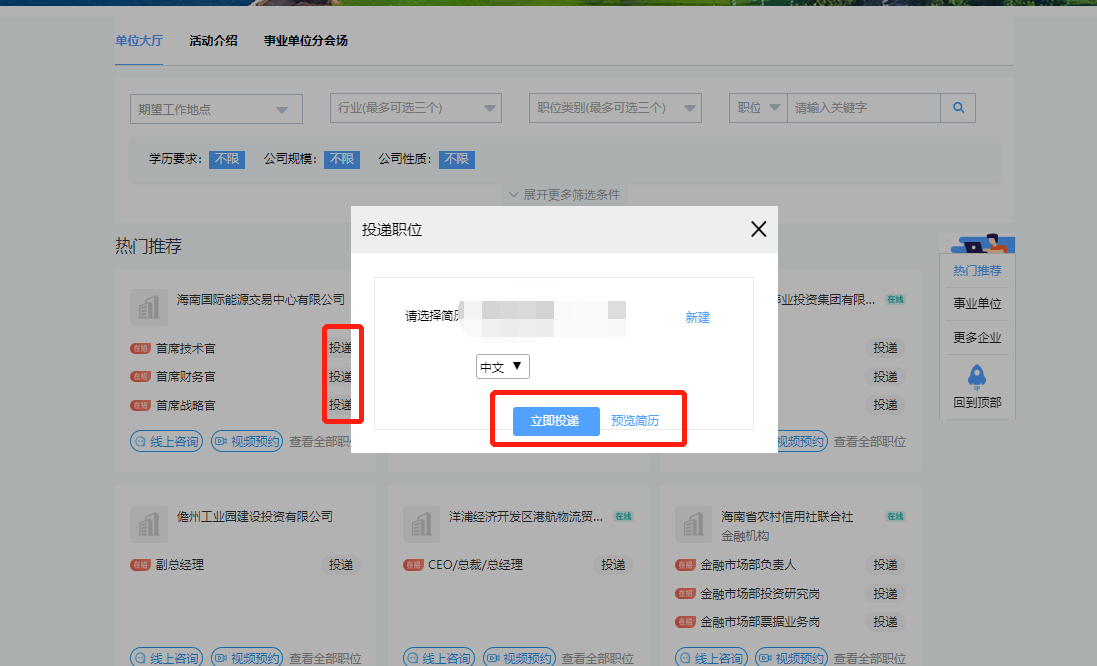Switch to the 事业单位分会场 tab

coord(305,41)
